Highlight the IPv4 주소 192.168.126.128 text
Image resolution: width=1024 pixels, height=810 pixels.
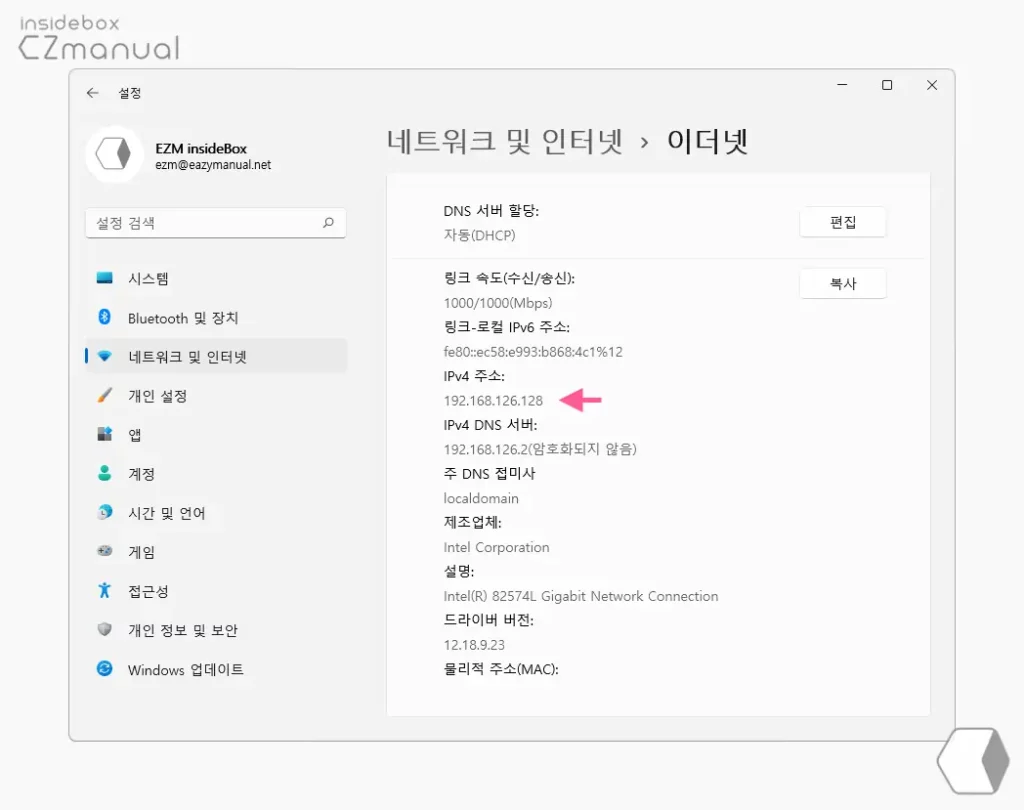(x=494, y=400)
